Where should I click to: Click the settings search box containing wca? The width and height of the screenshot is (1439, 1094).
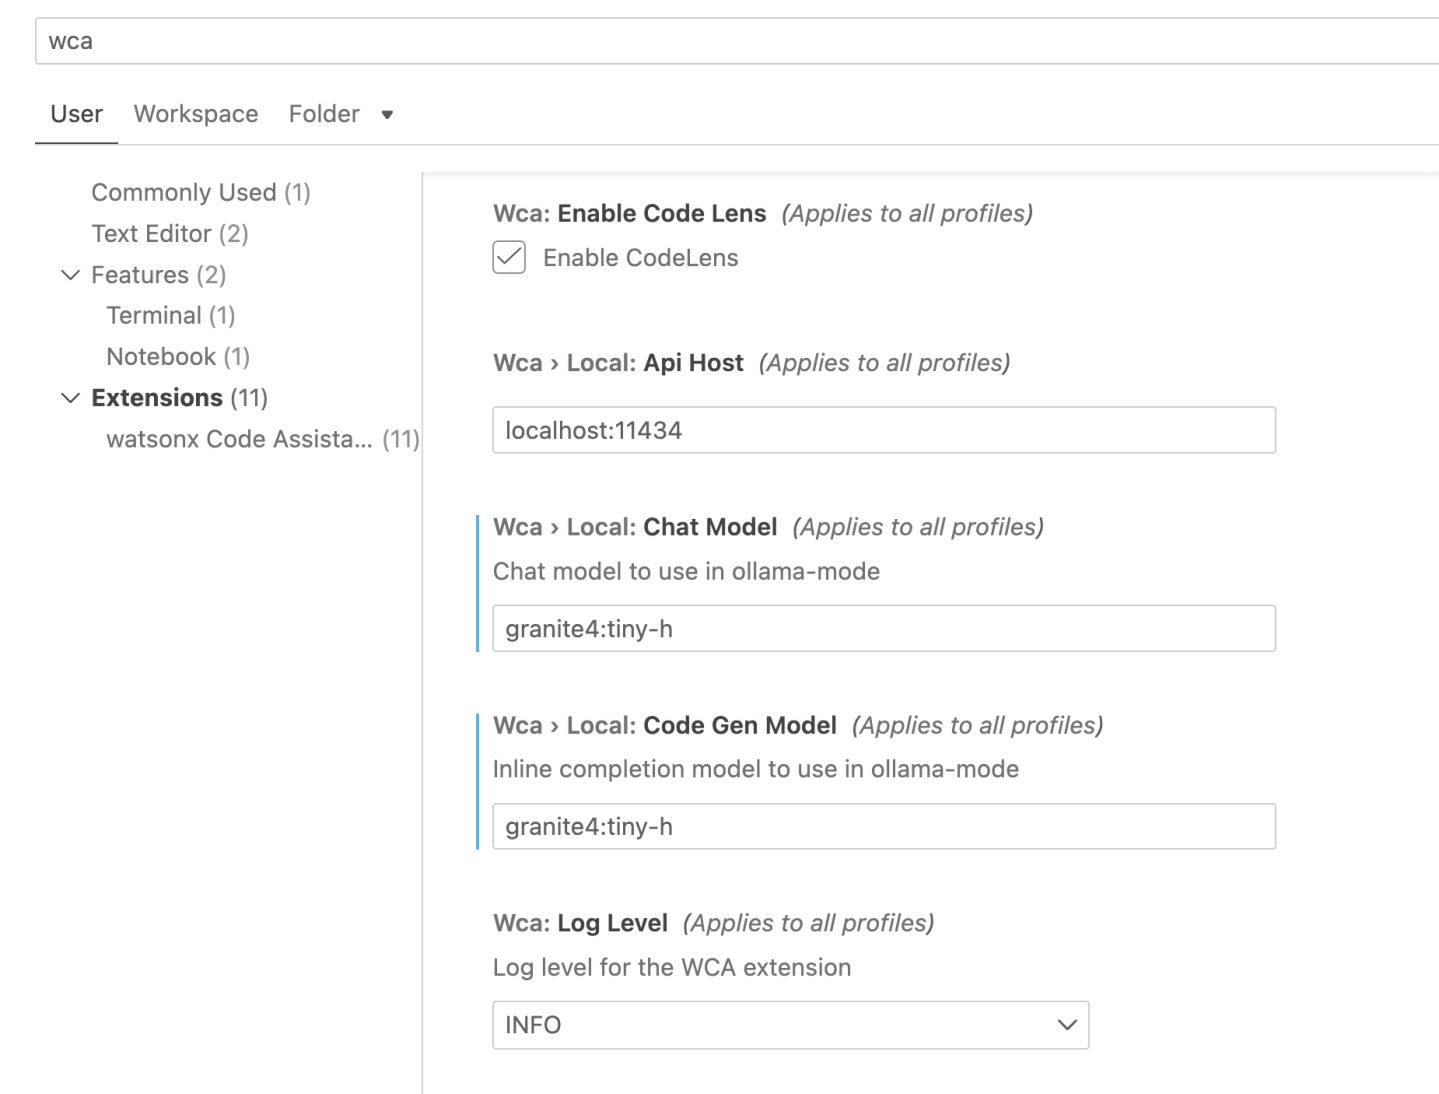pos(737,41)
